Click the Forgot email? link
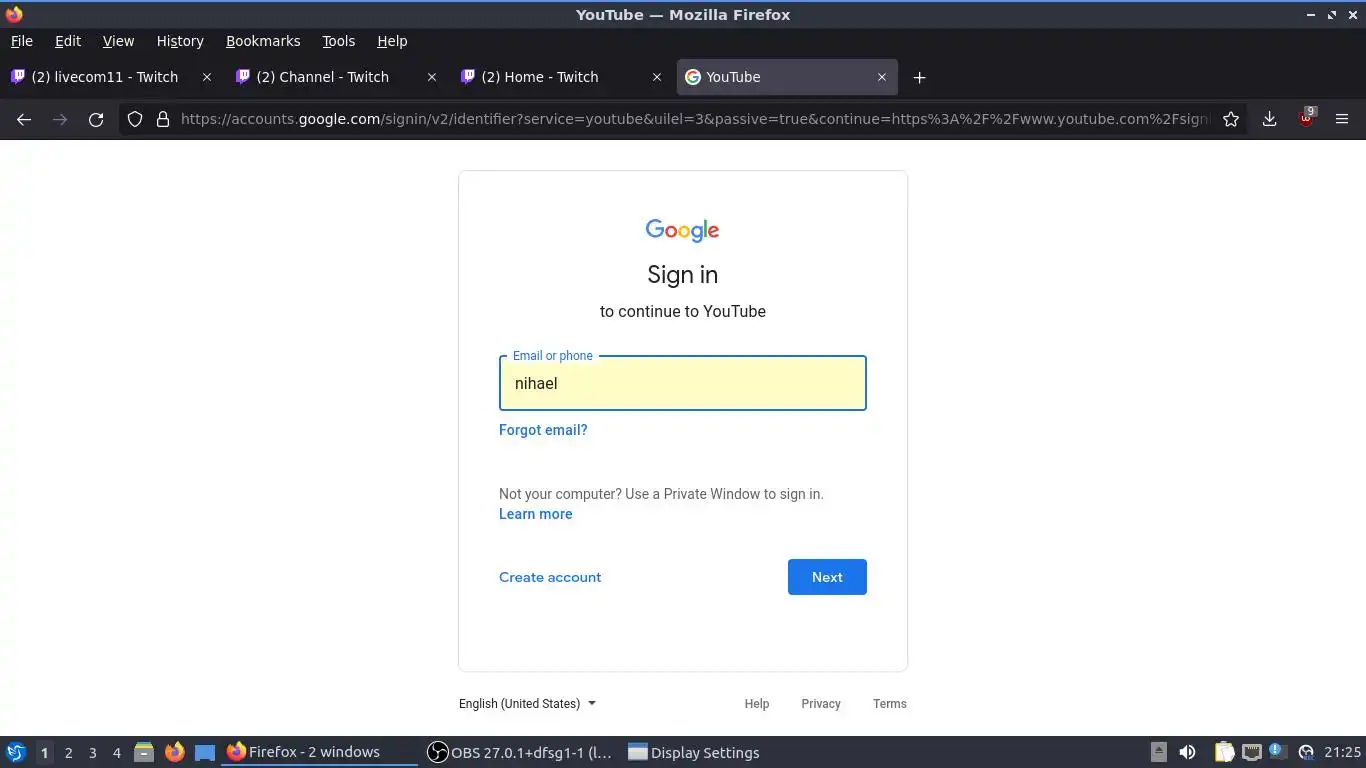1366x768 pixels. pos(543,430)
